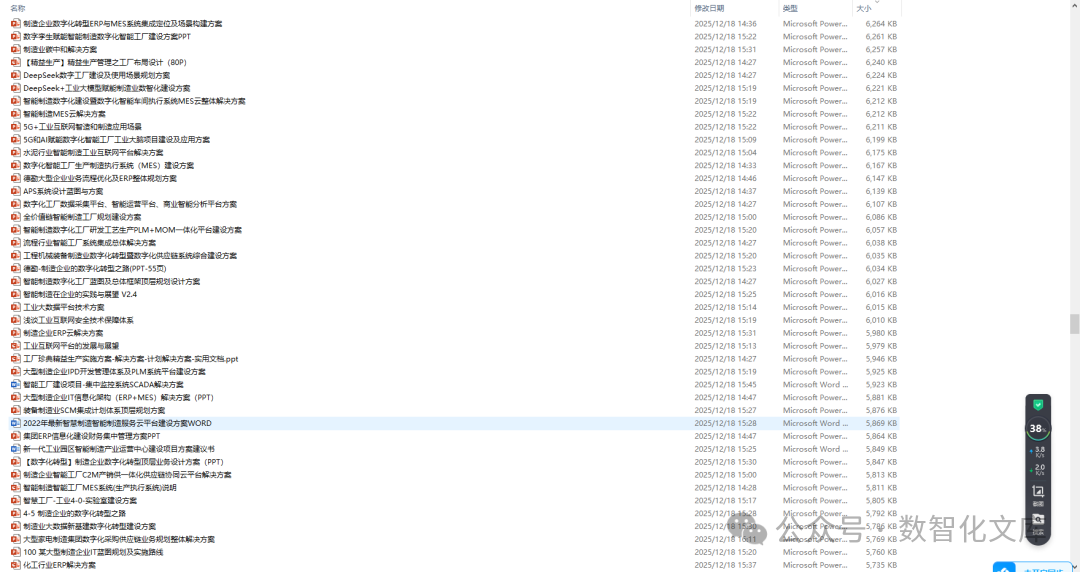The image size is (1080, 572).
Task: Select file 智能制造智能工厂MES系统(生产执行系统)说明
Action: click(100, 487)
